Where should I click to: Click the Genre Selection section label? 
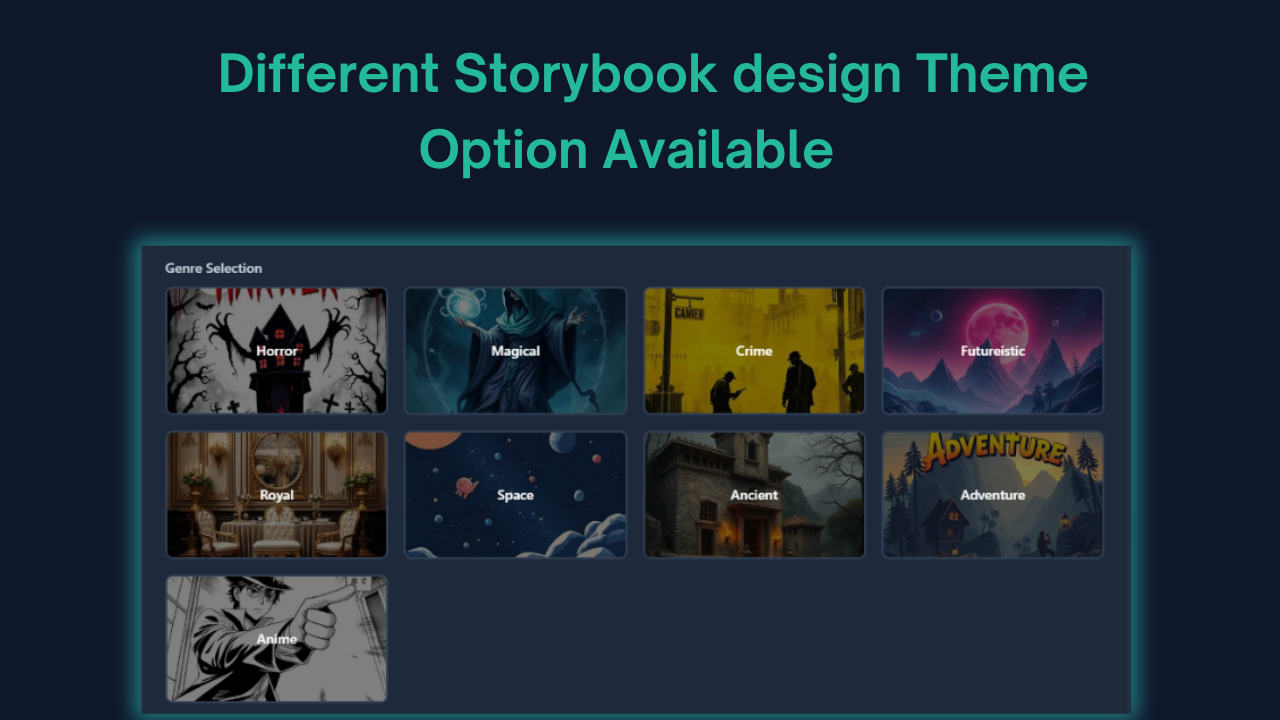coord(214,268)
